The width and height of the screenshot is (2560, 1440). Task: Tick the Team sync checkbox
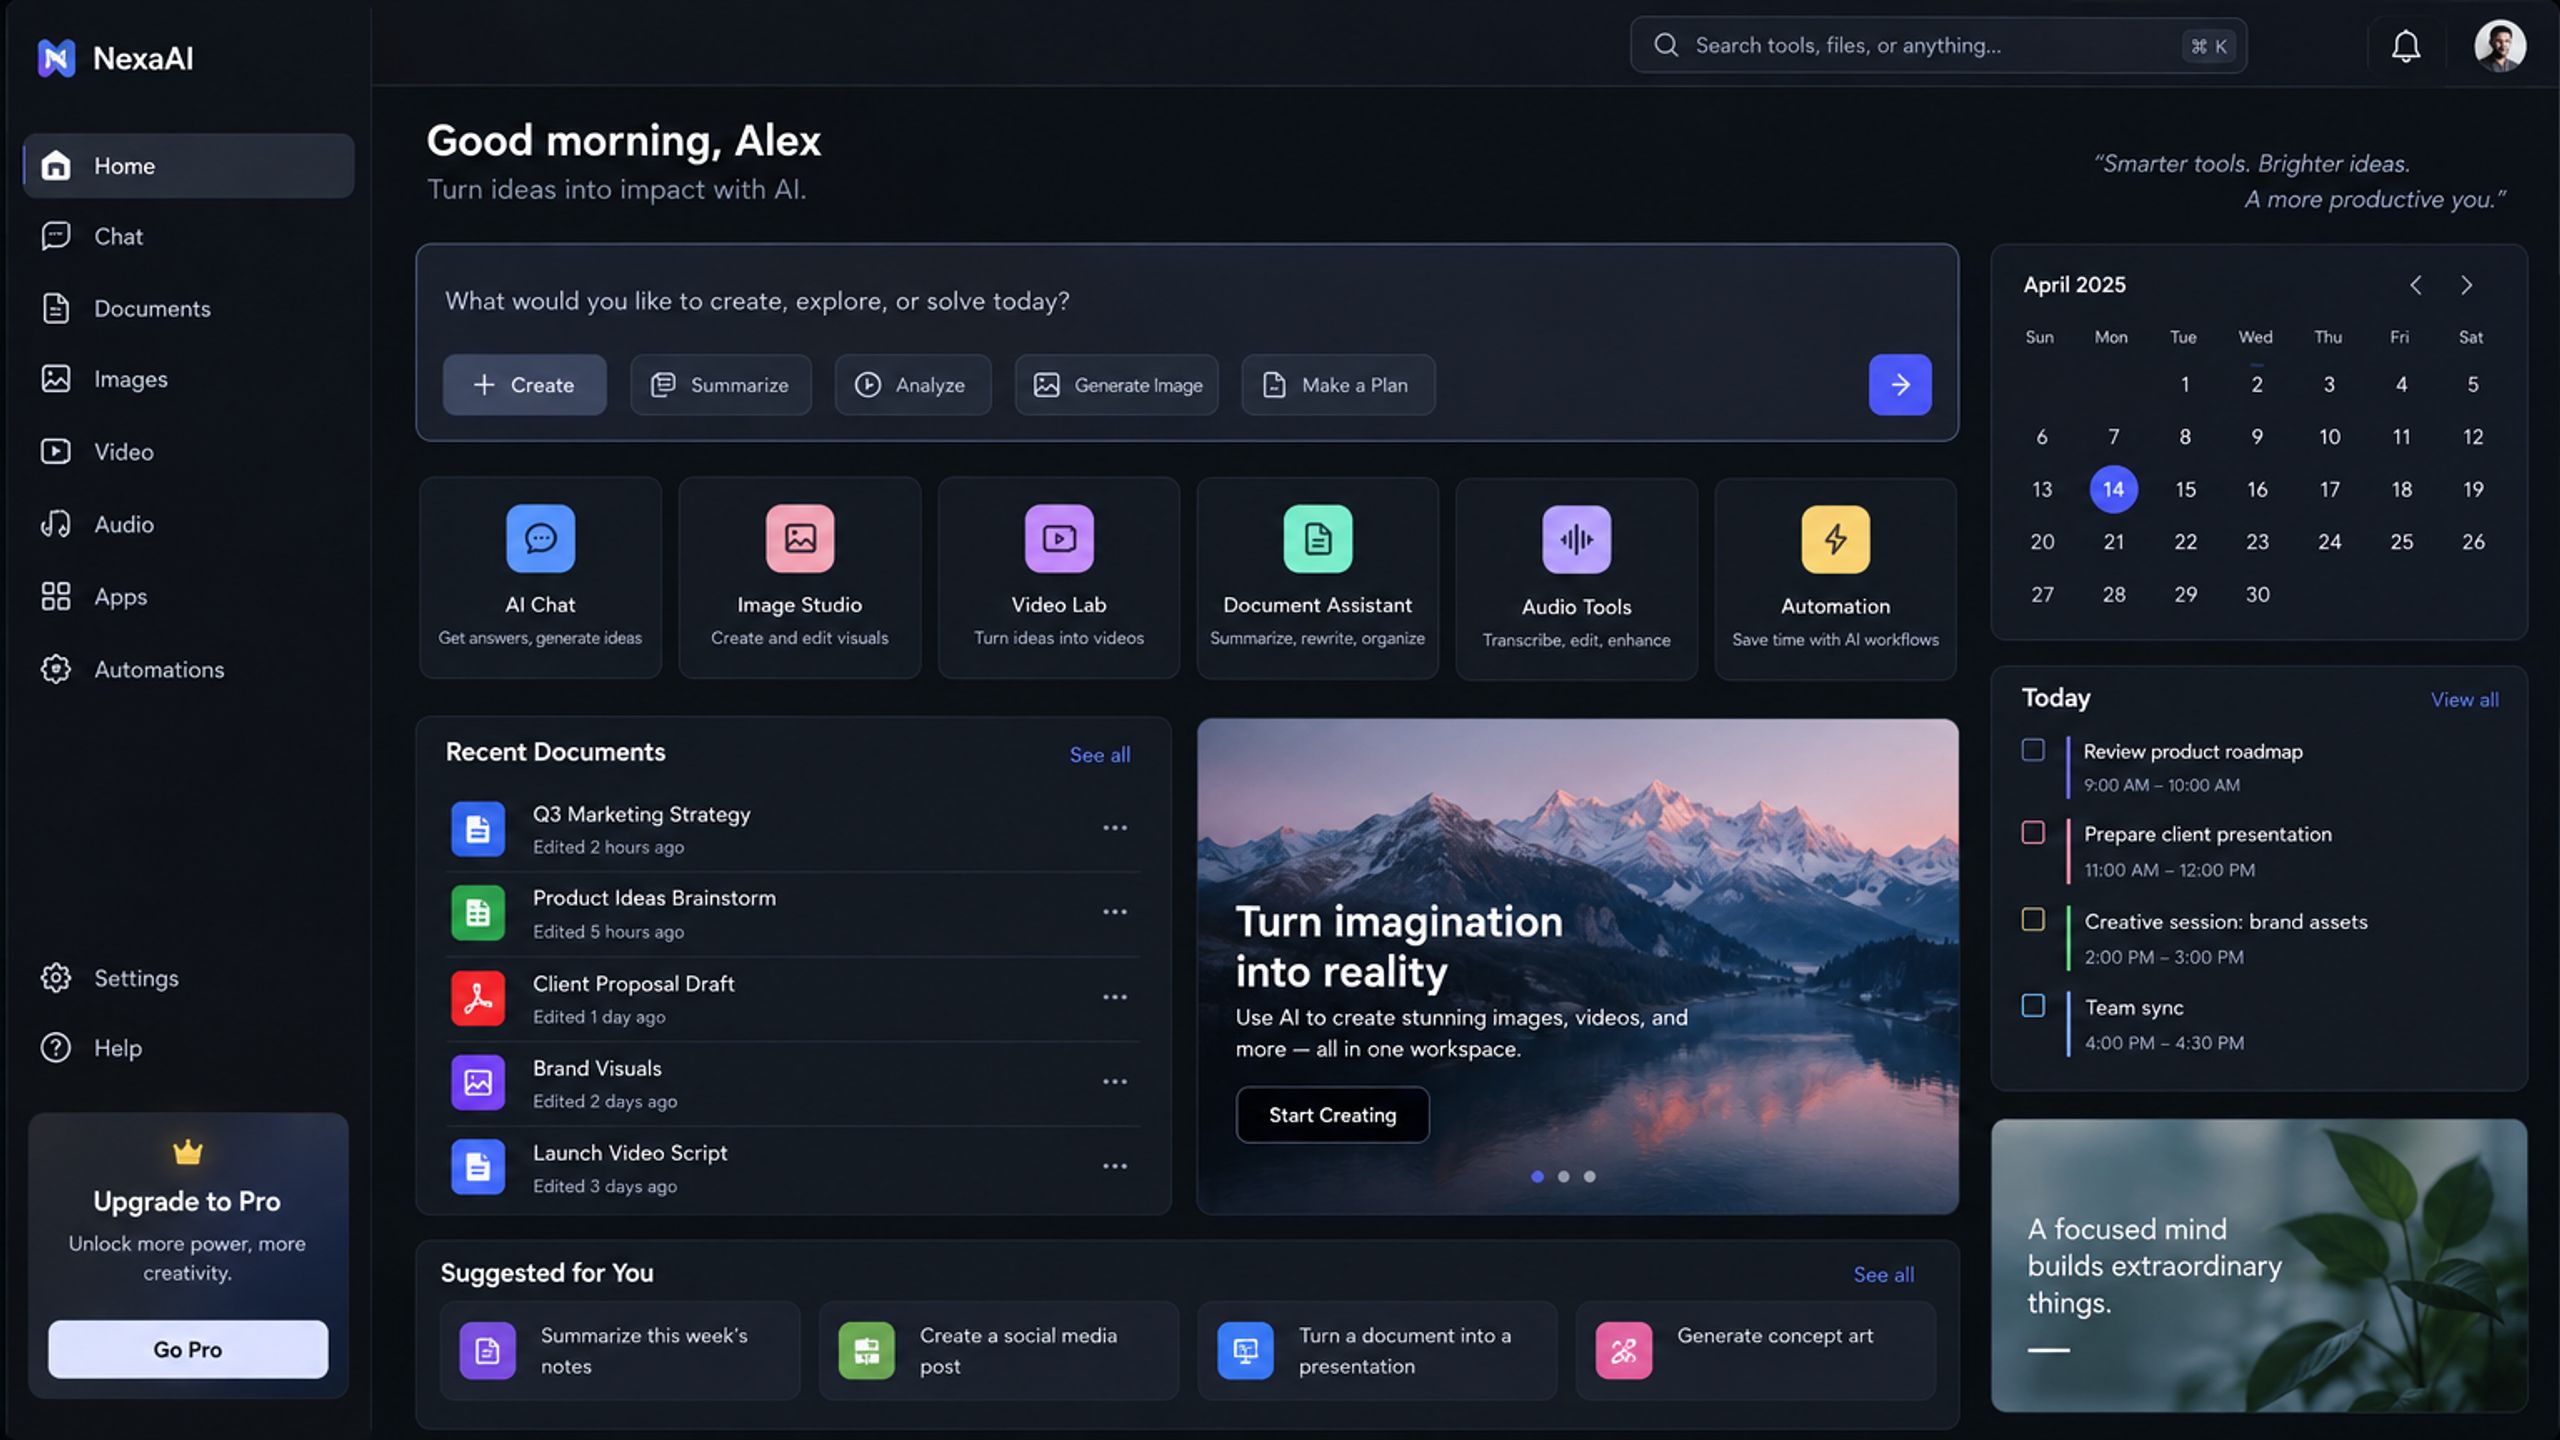(x=2033, y=1005)
